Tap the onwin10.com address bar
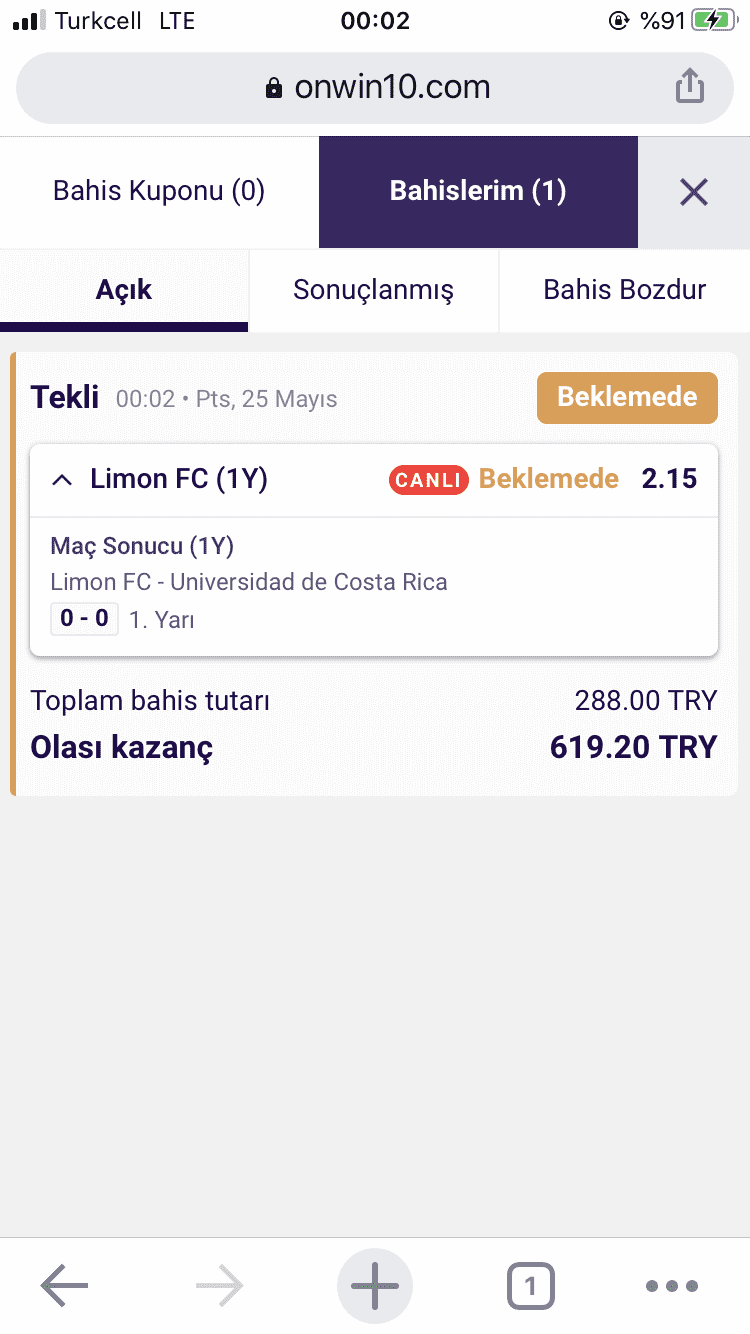Image resolution: width=750 pixels, height=1334 pixels. click(x=375, y=88)
